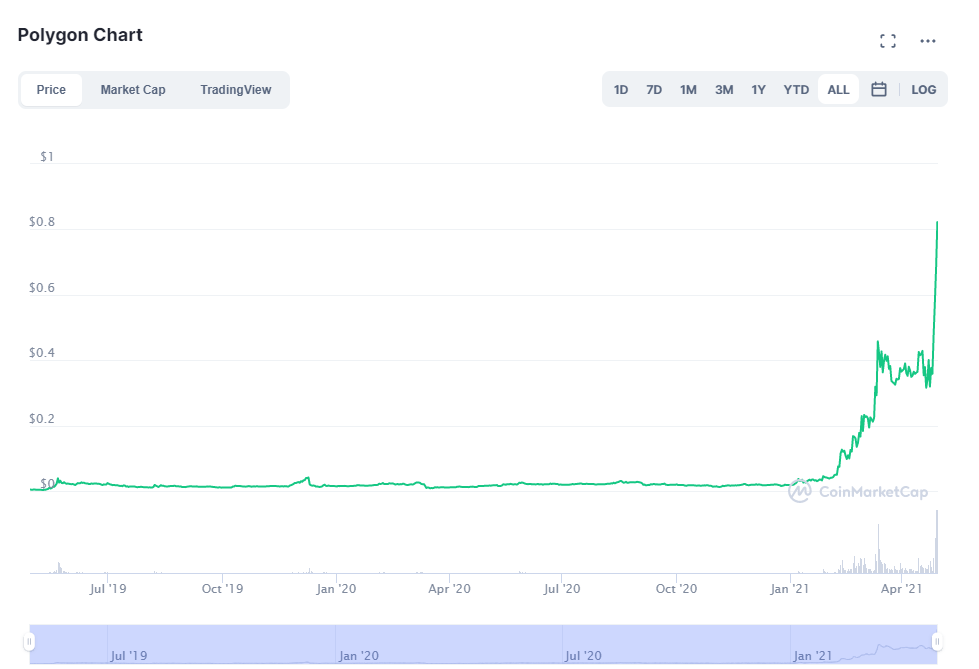Click the $0.2 price axis label
Image resolution: width=979 pixels, height=669 pixels.
pyautogui.click(x=42, y=419)
